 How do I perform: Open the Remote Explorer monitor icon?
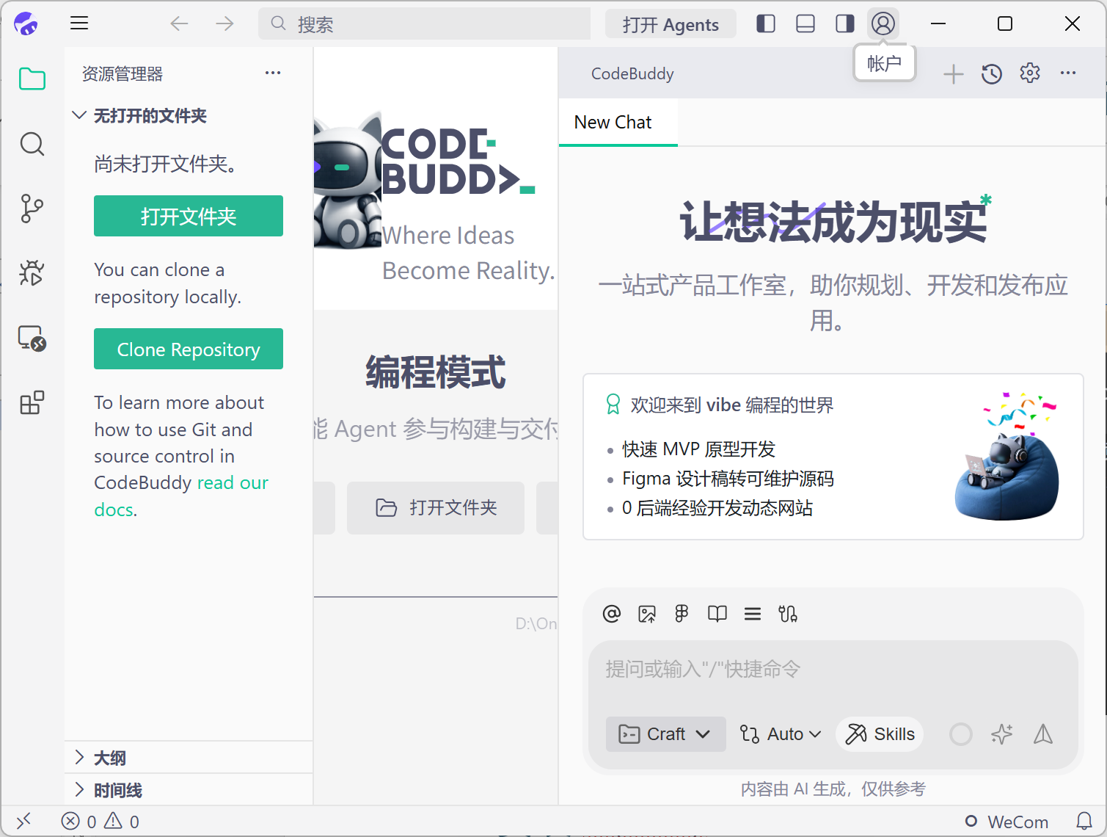coord(32,338)
